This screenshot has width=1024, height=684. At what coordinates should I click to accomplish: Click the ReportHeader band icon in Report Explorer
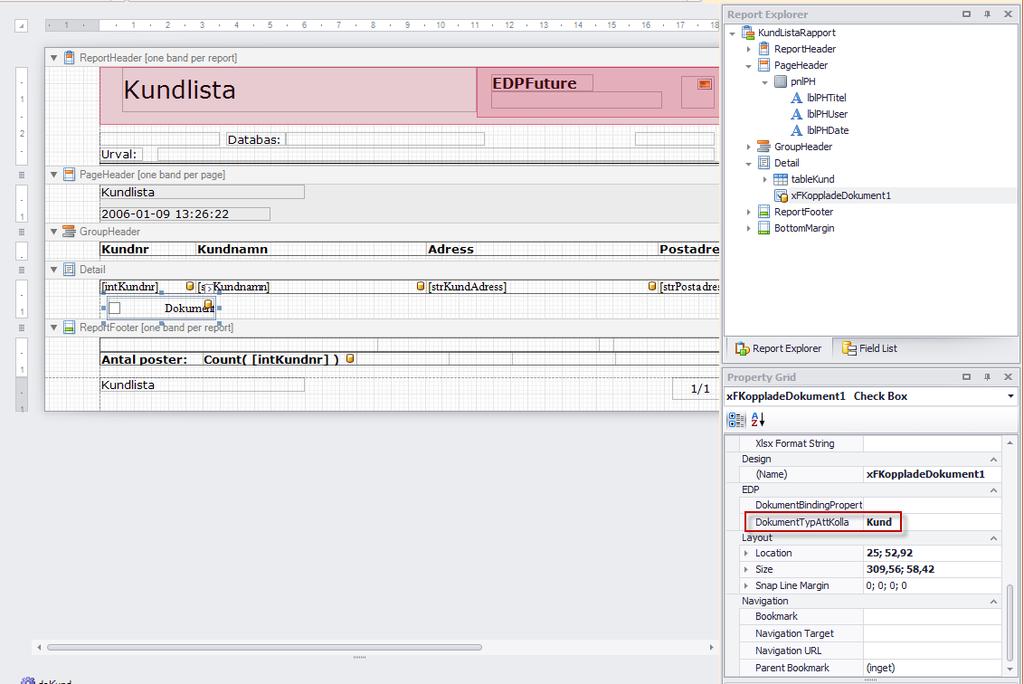763,49
